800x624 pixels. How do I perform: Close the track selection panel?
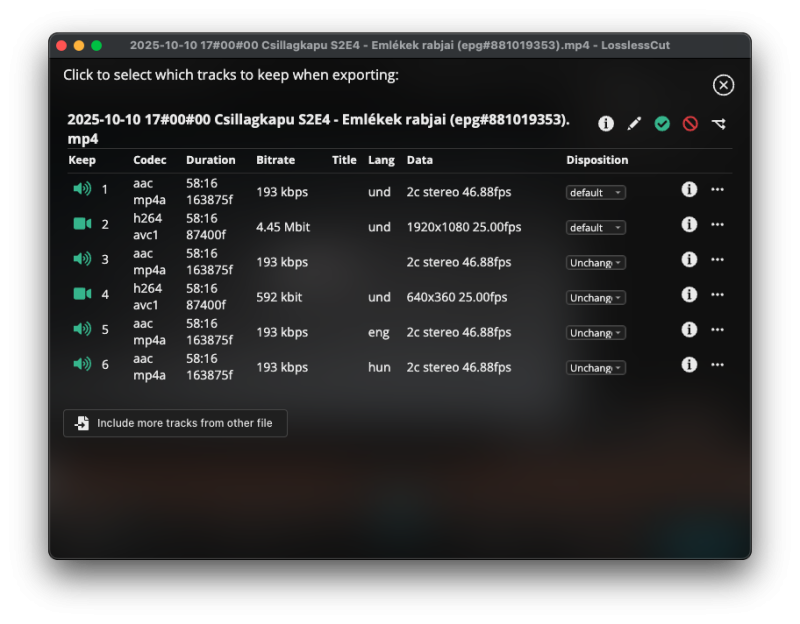click(x=723, y=85)
